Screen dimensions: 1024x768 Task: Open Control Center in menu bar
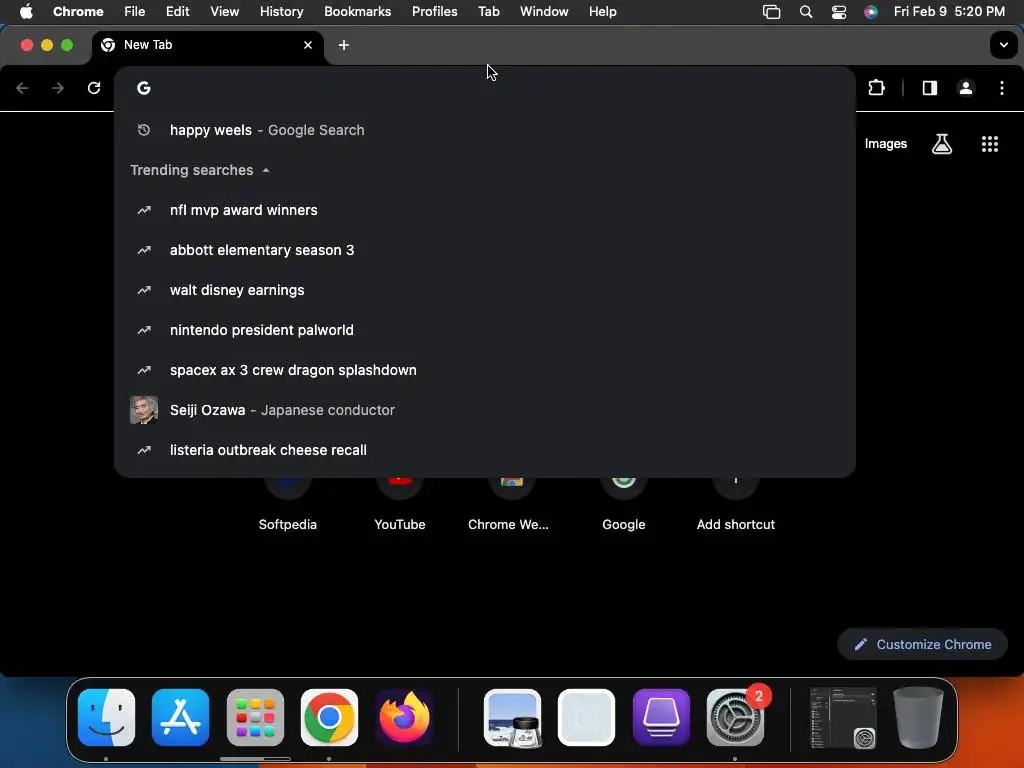[x=839, y=12]
